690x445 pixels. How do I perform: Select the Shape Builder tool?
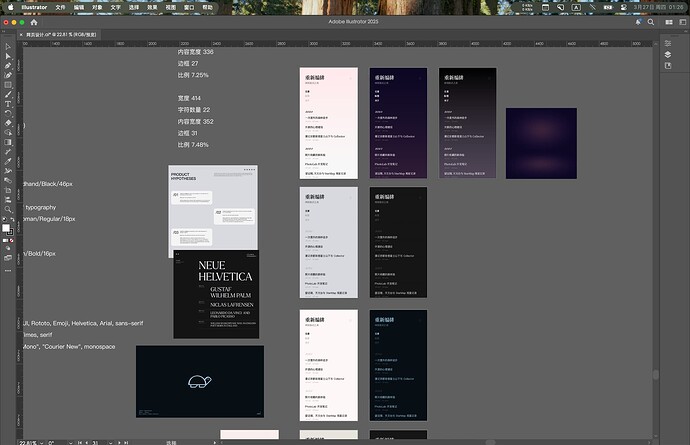click(8, 132)
